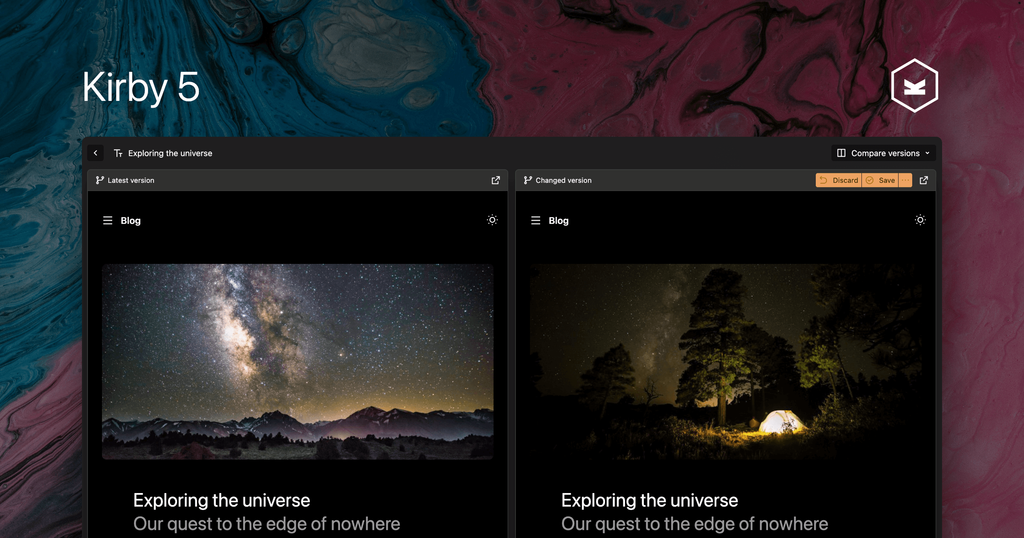Click the Latest version branch icon
This screenshot has width=1024, height=538.
(x=100, y=180)
